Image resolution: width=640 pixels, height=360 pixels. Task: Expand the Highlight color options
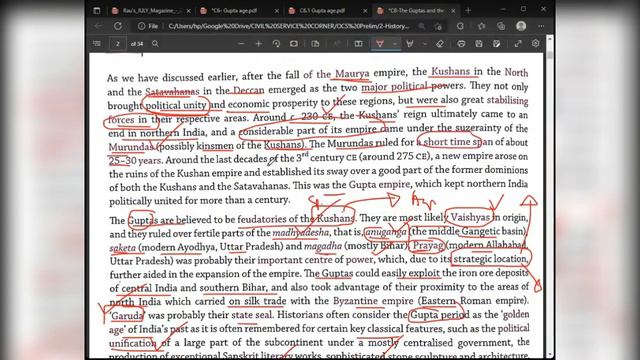pos(424,43)
